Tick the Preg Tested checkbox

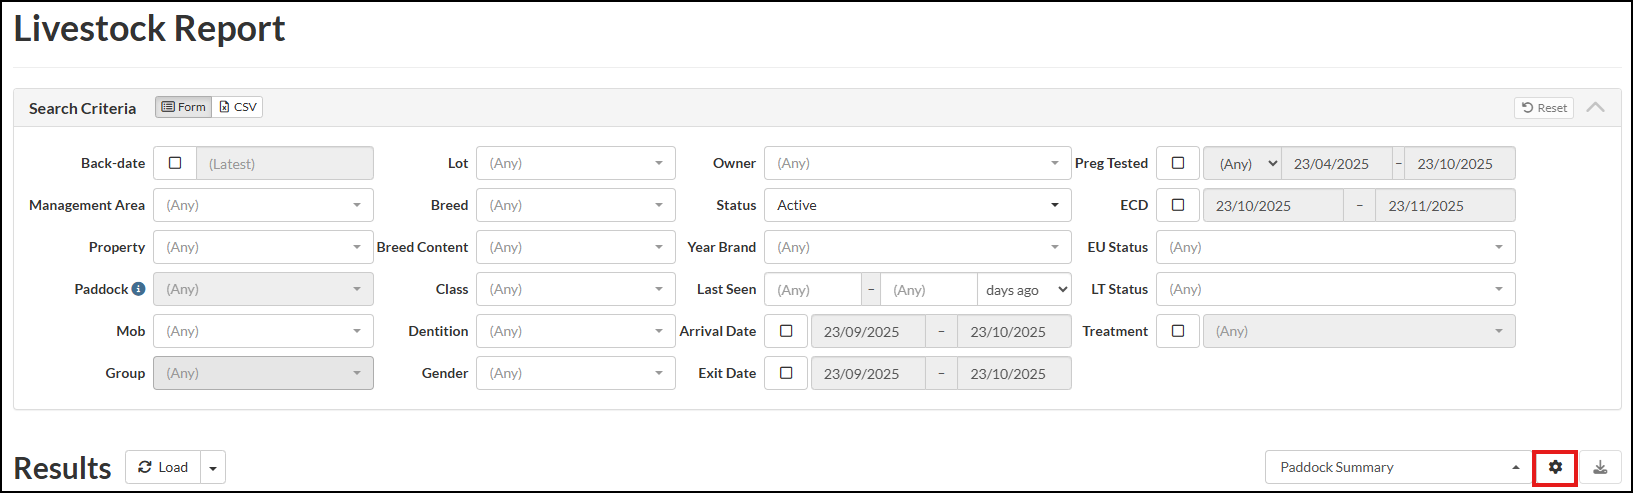[1178, 163]
